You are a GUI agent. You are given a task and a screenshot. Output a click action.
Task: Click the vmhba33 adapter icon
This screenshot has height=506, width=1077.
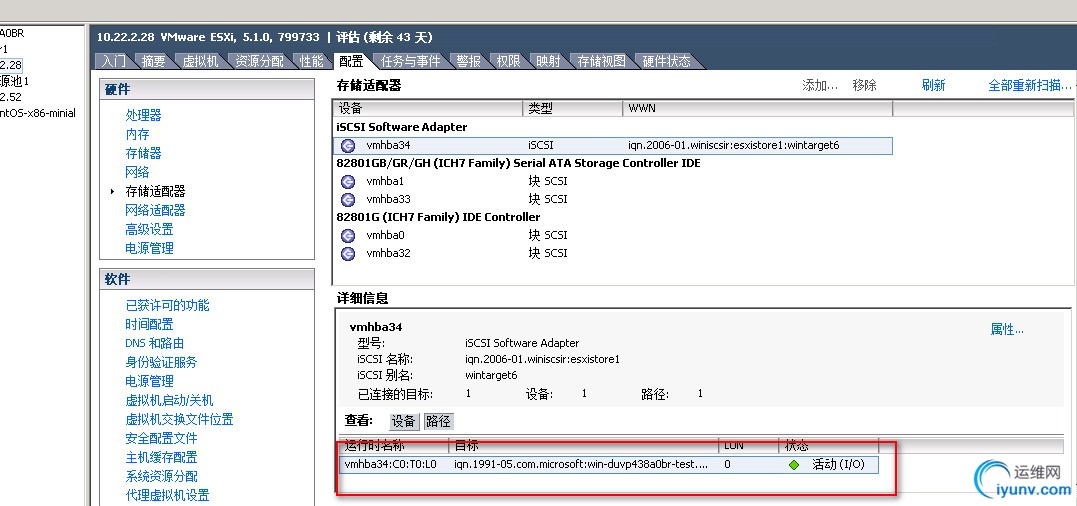(x=348, y=199)
